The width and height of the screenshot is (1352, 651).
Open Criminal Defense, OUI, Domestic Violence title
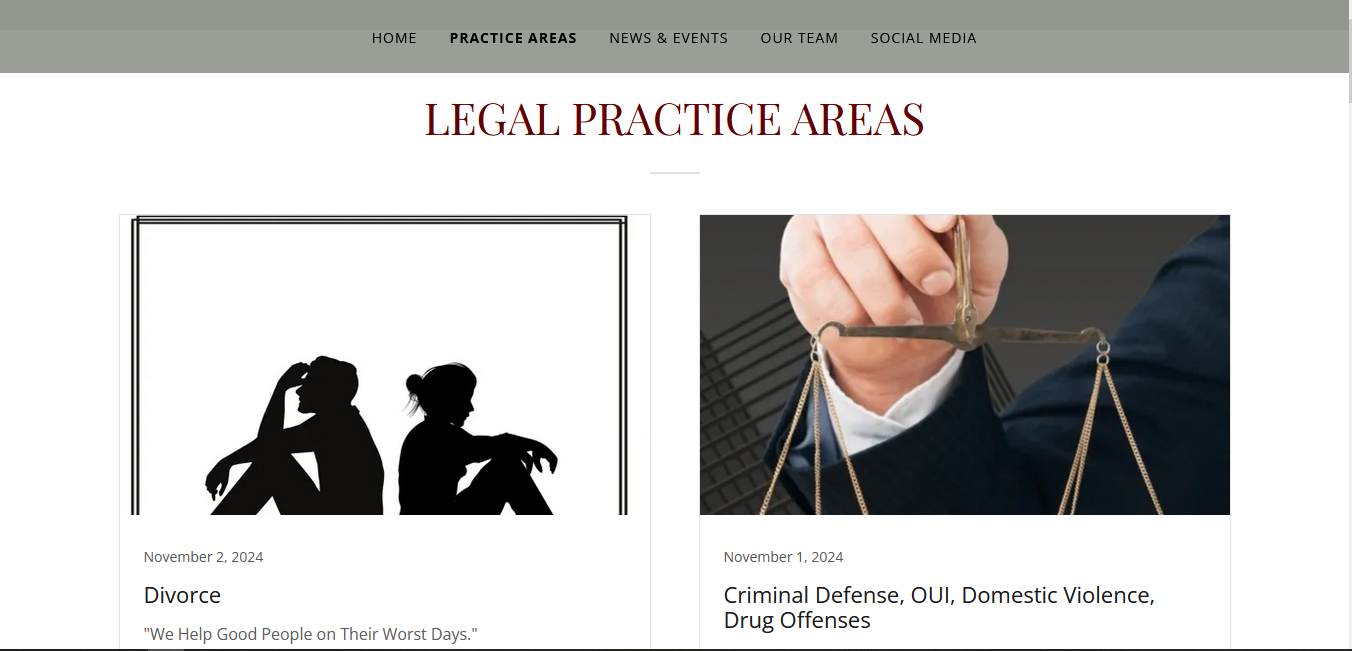[939, 607]
